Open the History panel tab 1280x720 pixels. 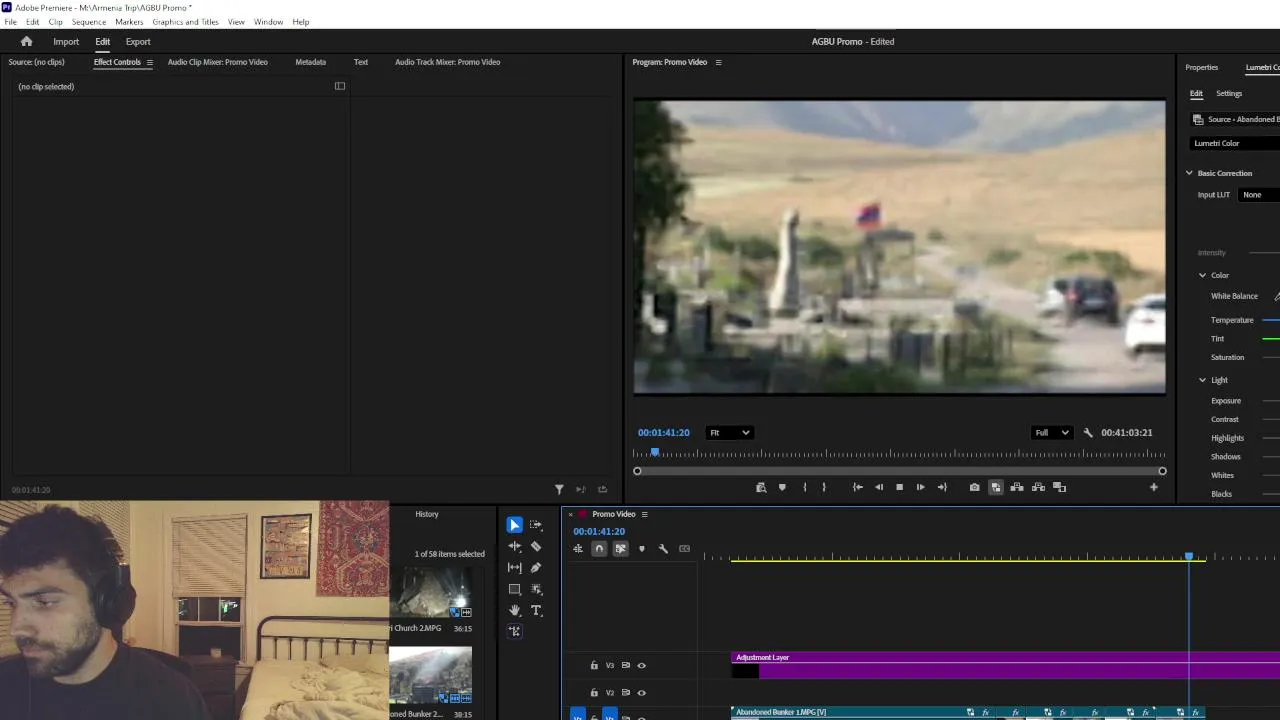[x=427, y=514]
